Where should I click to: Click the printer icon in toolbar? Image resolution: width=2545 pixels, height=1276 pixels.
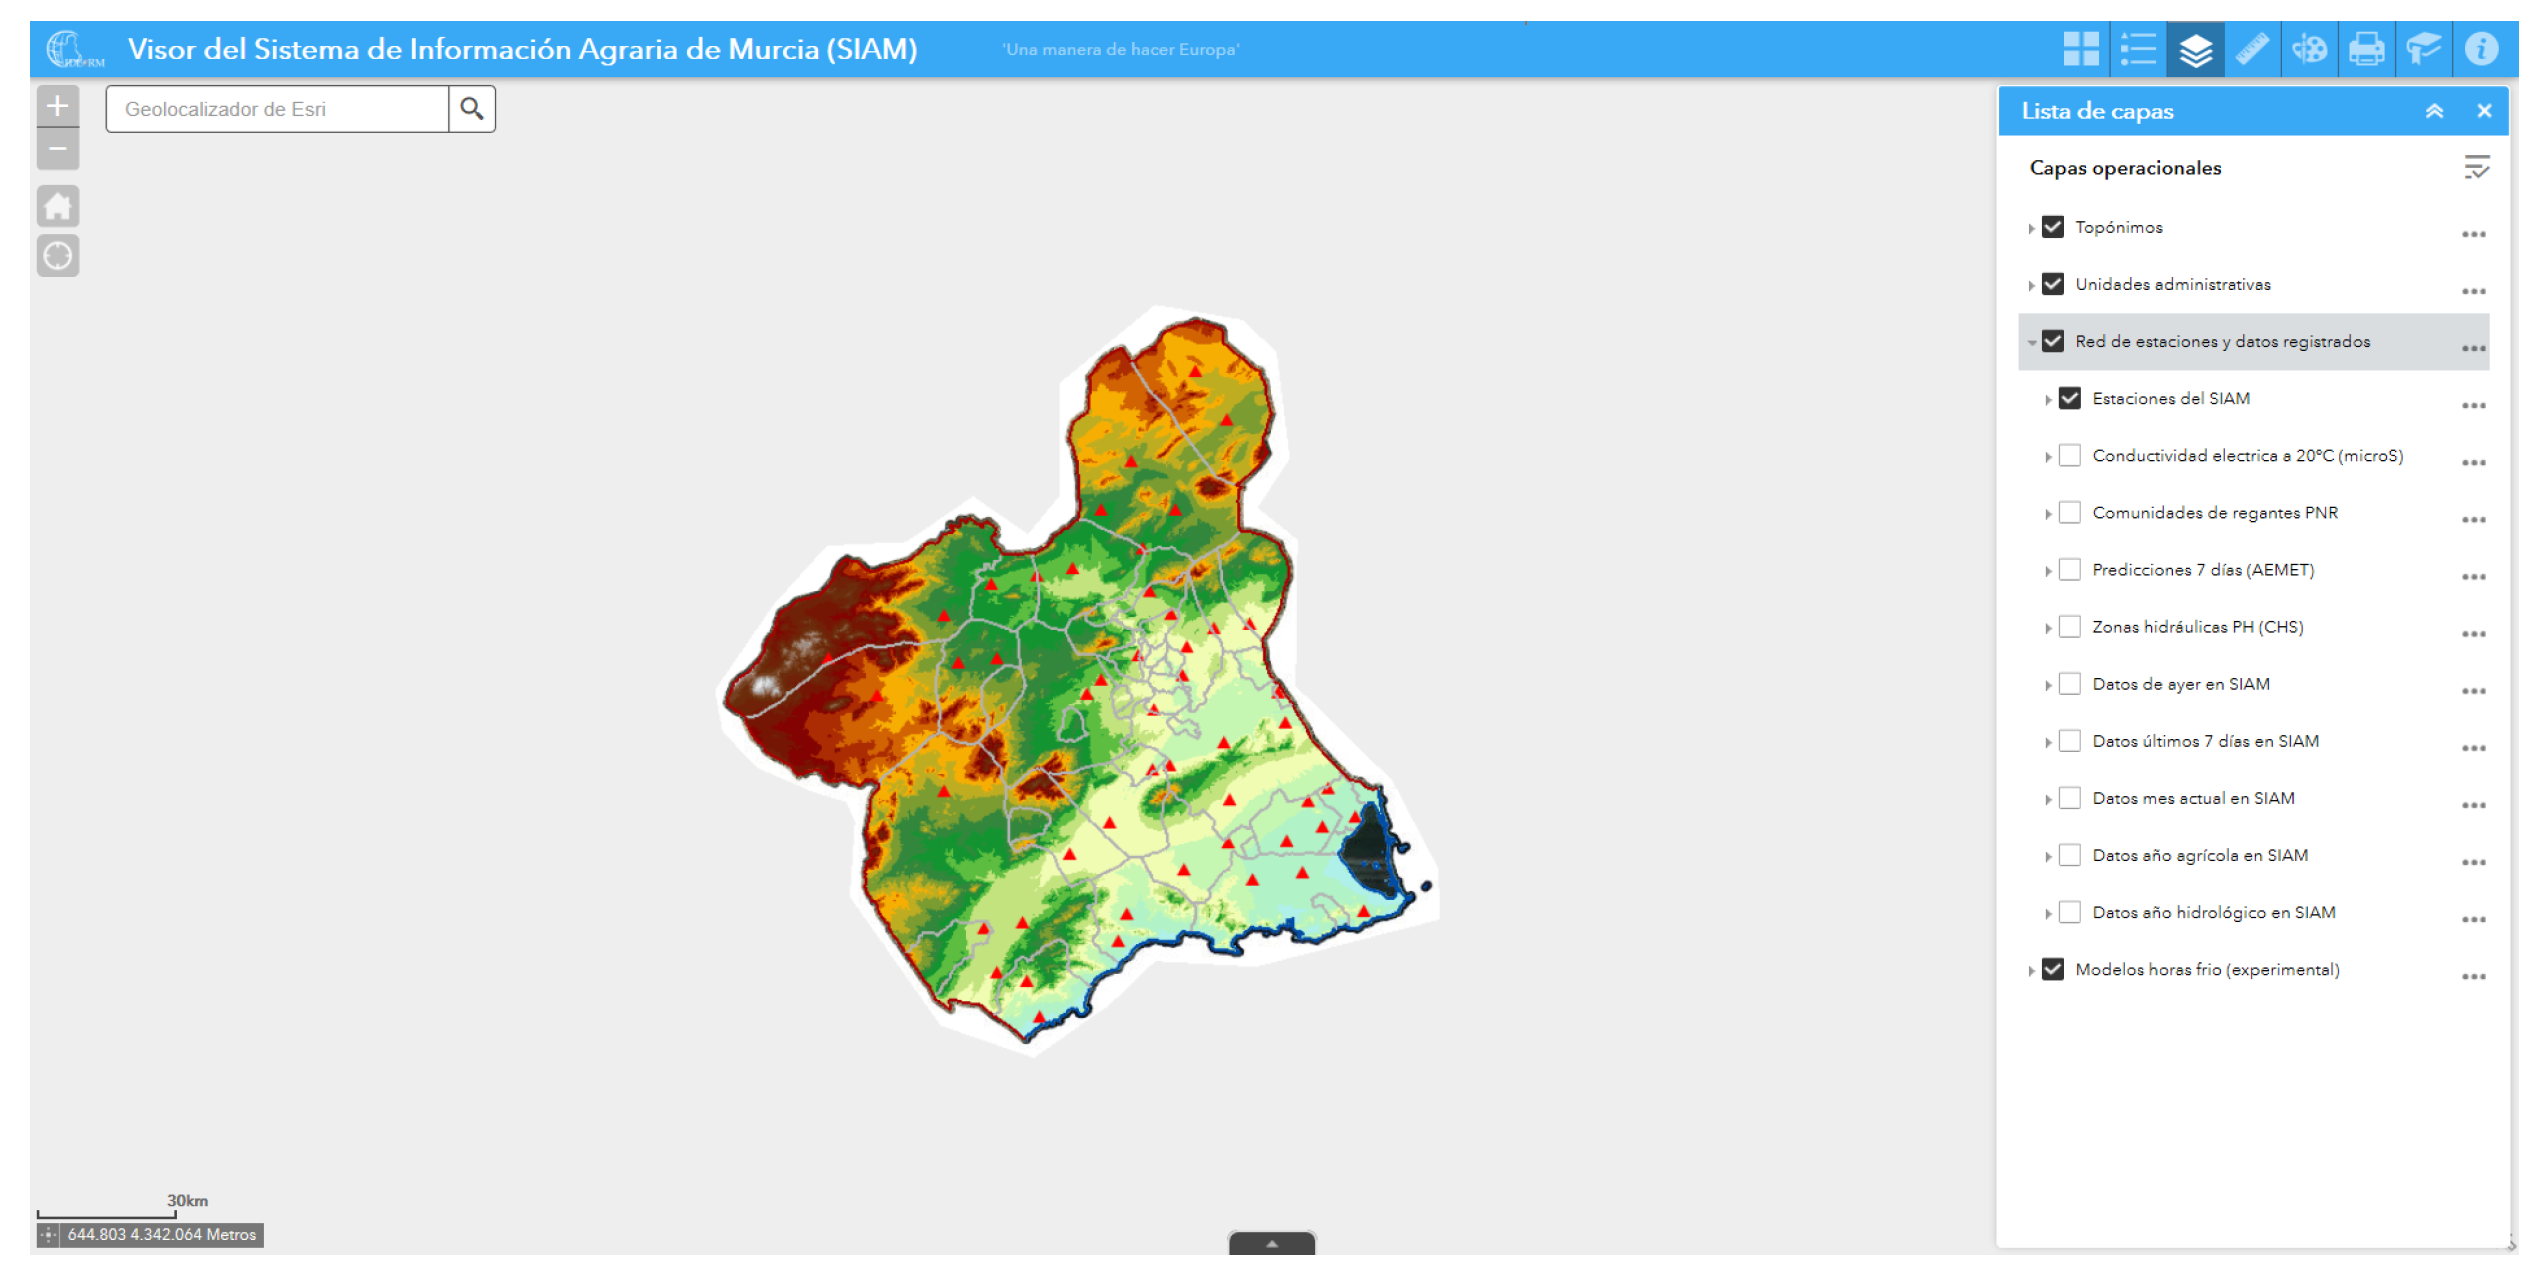(x=2366, y=49)
